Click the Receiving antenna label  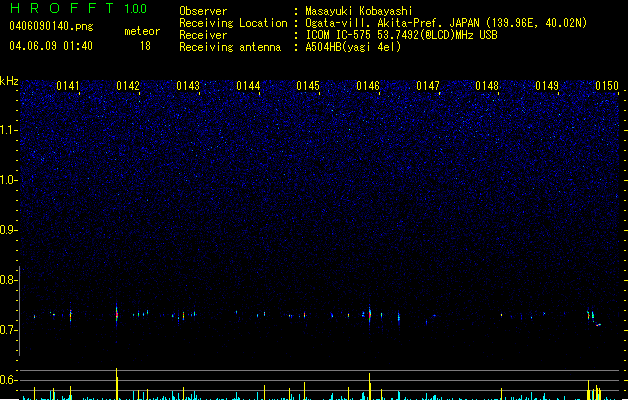[230, 47]
